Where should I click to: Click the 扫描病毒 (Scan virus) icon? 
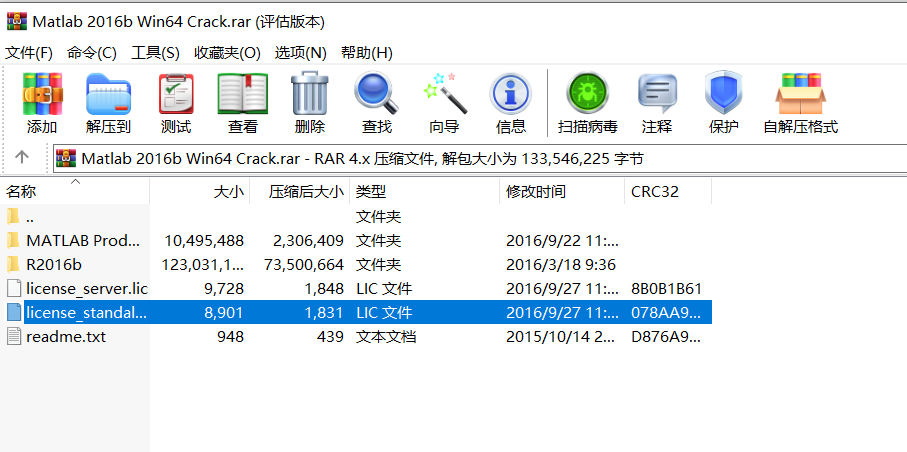pyautogui.click(x=587, y=93)
